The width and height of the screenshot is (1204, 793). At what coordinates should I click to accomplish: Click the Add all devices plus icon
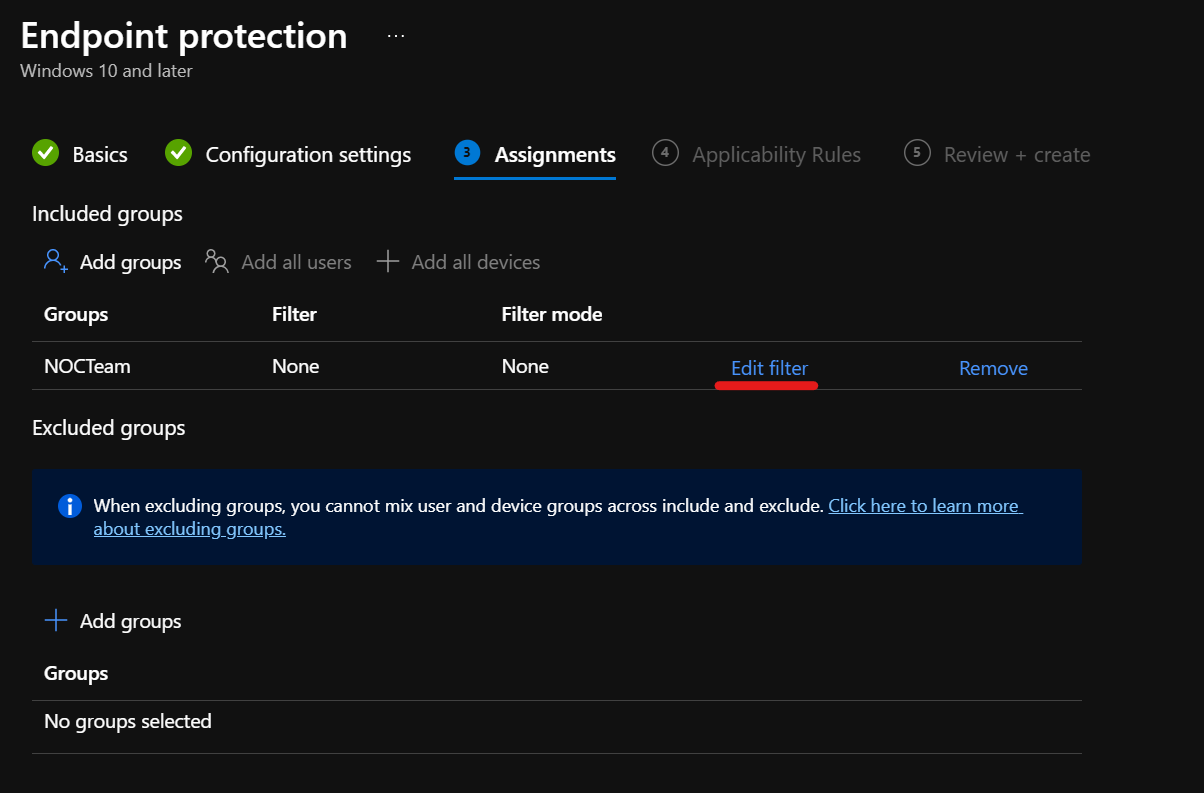(x=386, y=261)
